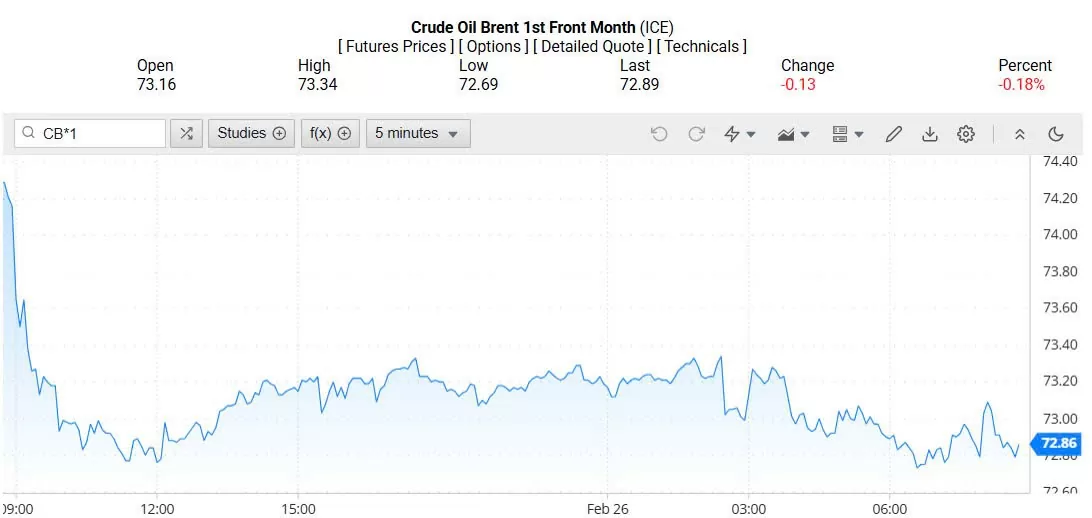Undo the last chart action
Viewport: 1092px width, 518px height.
coord(659,134)
